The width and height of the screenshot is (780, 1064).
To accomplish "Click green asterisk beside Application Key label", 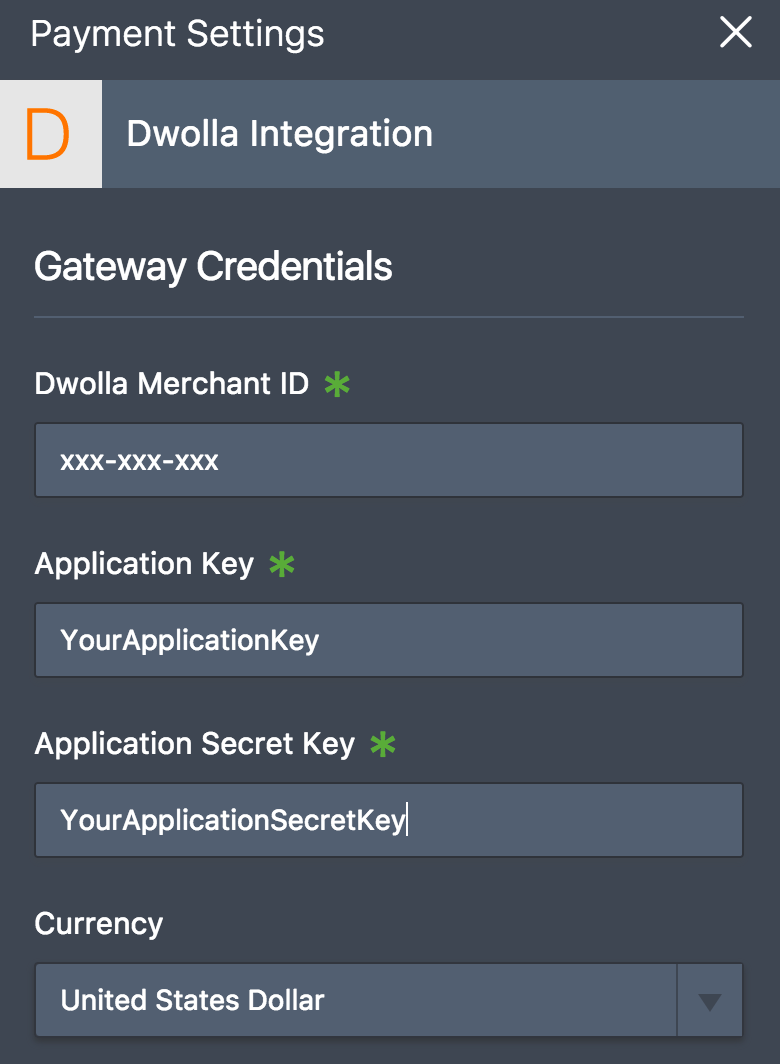I will pos(282,565).
